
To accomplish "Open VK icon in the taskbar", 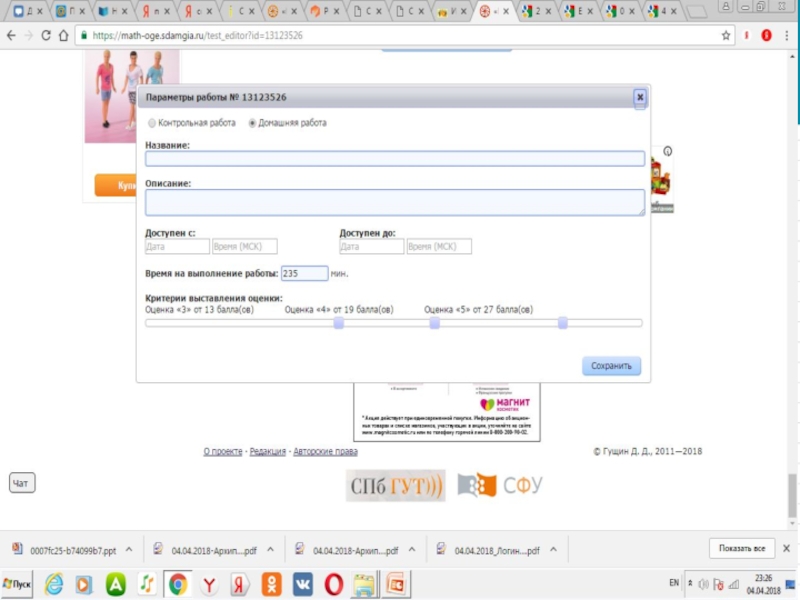I will pos(302,583).
